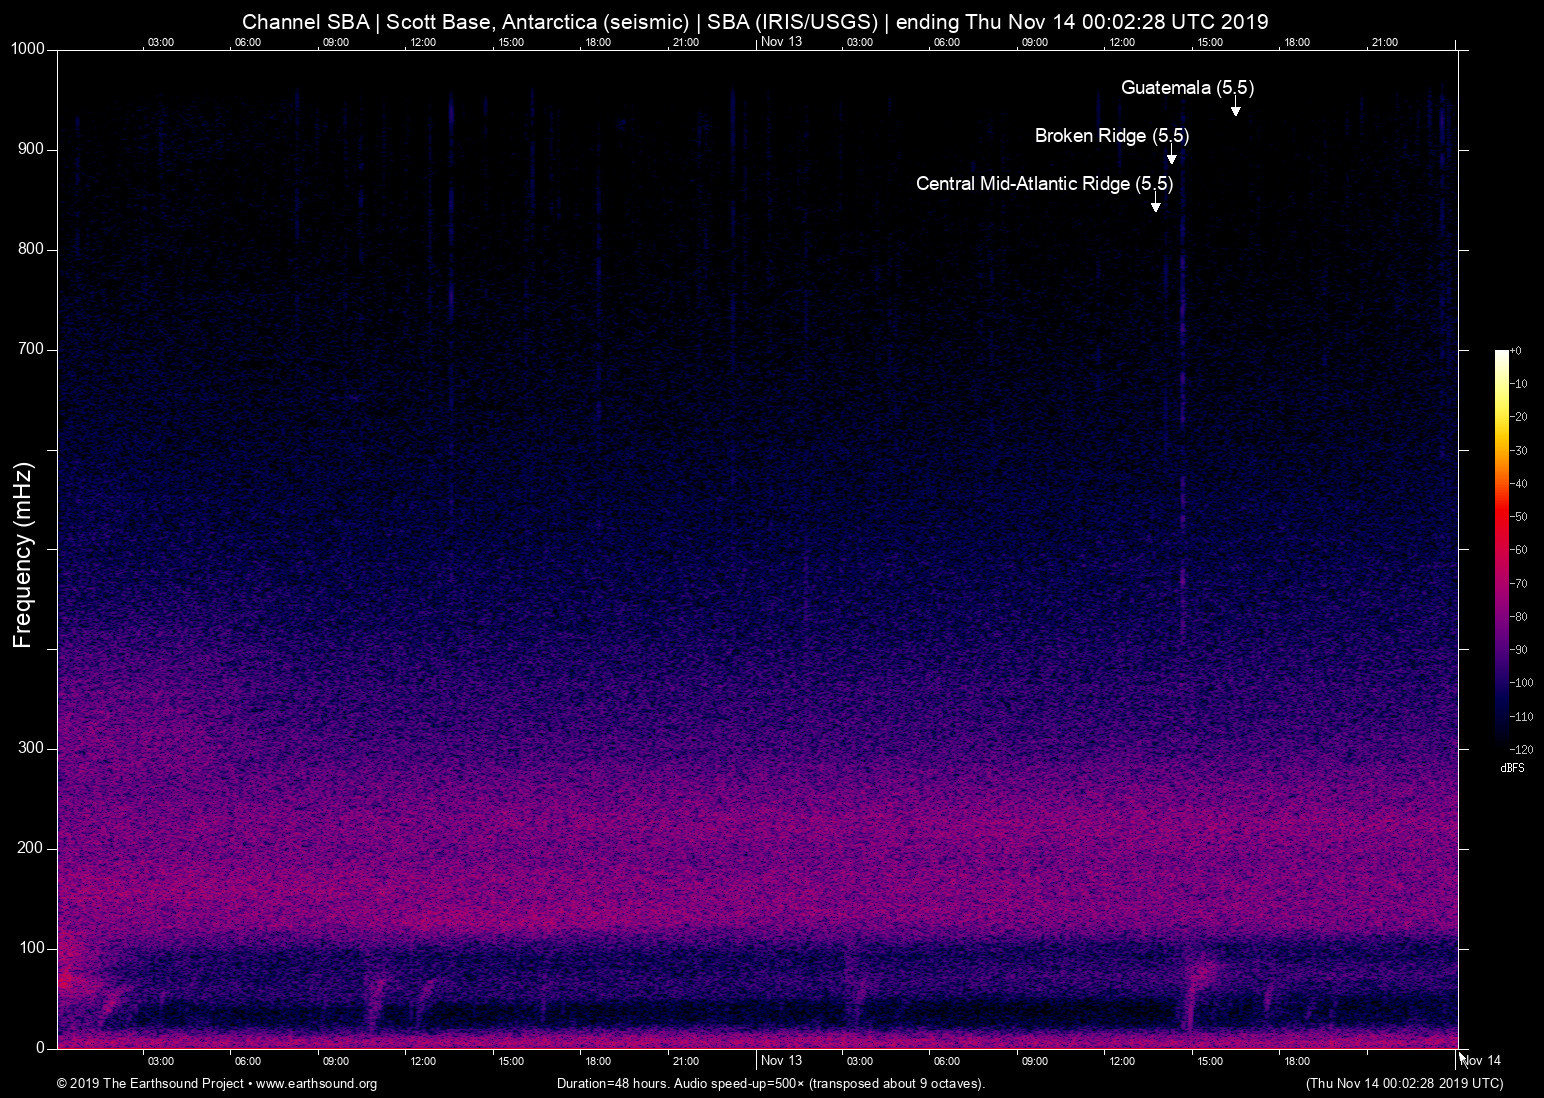Open the www.earthsound.org link in footer
1544x1098 pixels.
click(316, 1084)
